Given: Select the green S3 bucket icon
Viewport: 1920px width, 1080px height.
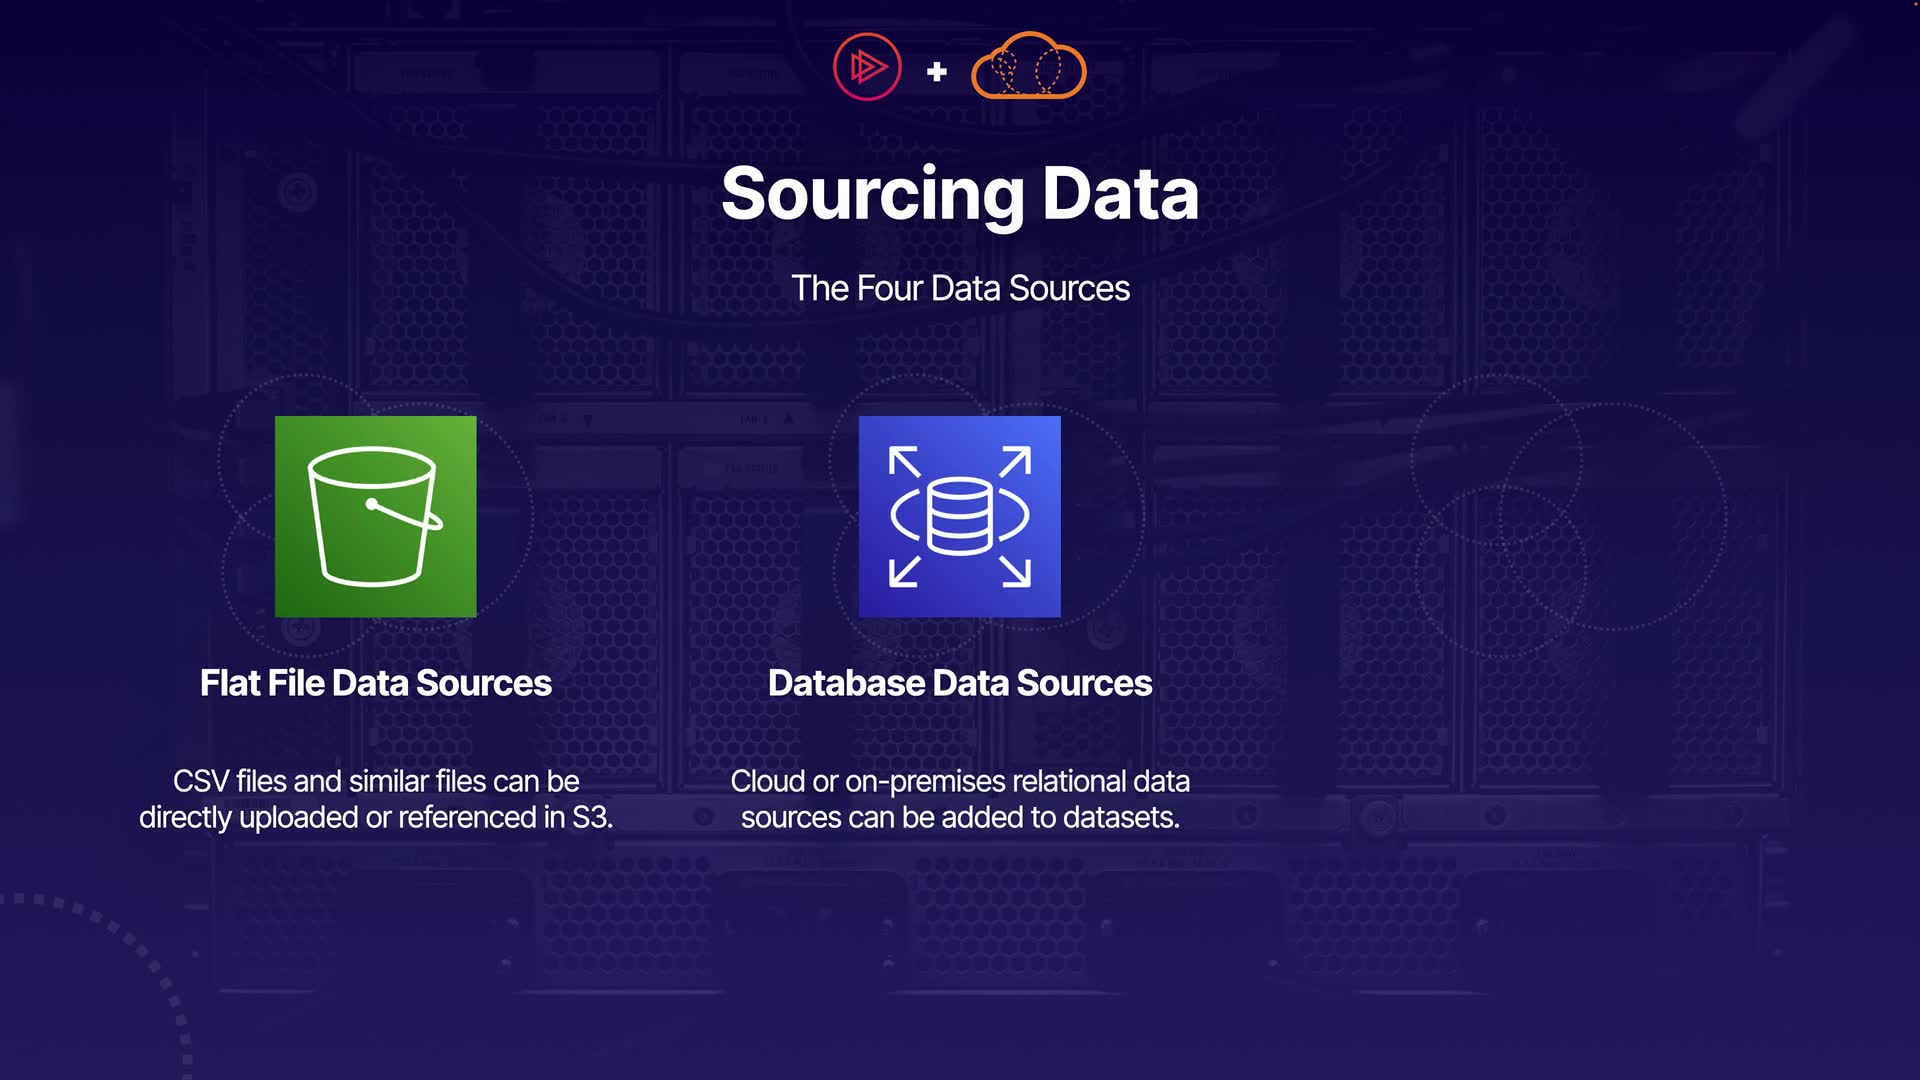Looking at the screenshot, I should [x=375, y=516].
